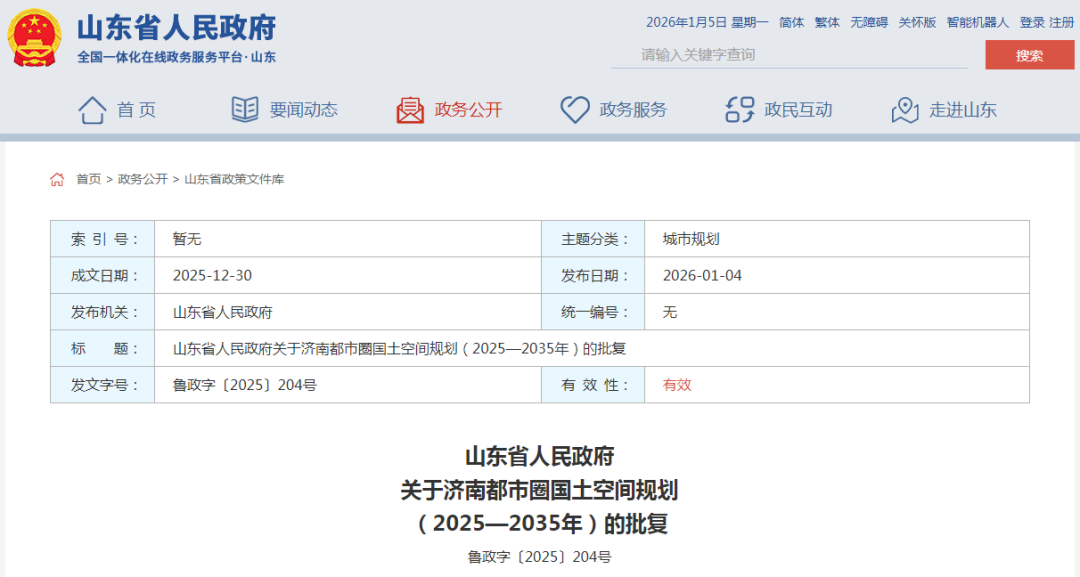The width and height of the screenshot is (1080, 577).
Task: Click the 登录 login link
Action: tap(1031, 20)
